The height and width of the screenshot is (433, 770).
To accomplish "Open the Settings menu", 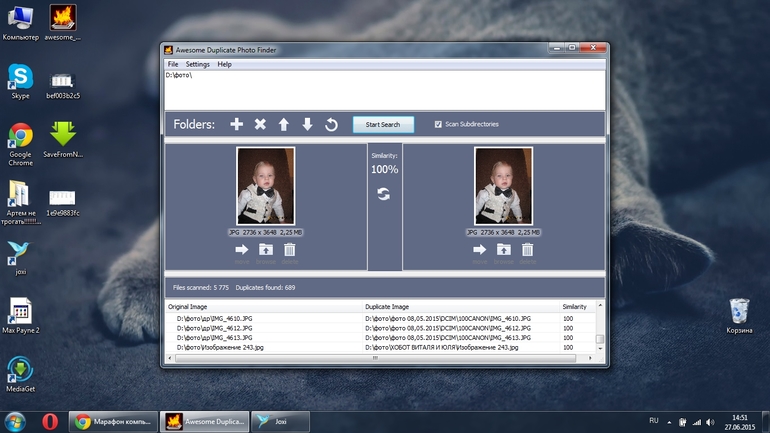I will 197,64.
